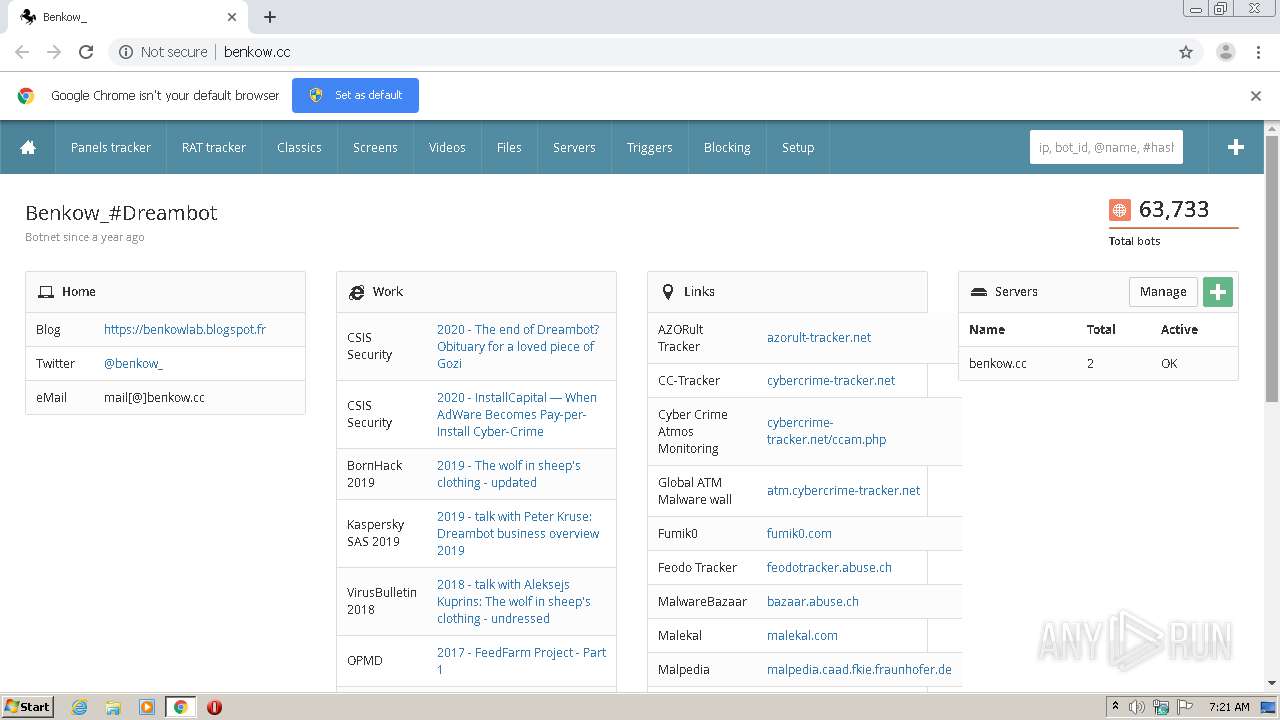Click the ip, bot_id search field
Viewport: 1280px width, 720px height.
pyautogui.click(x=1106, y=147)
